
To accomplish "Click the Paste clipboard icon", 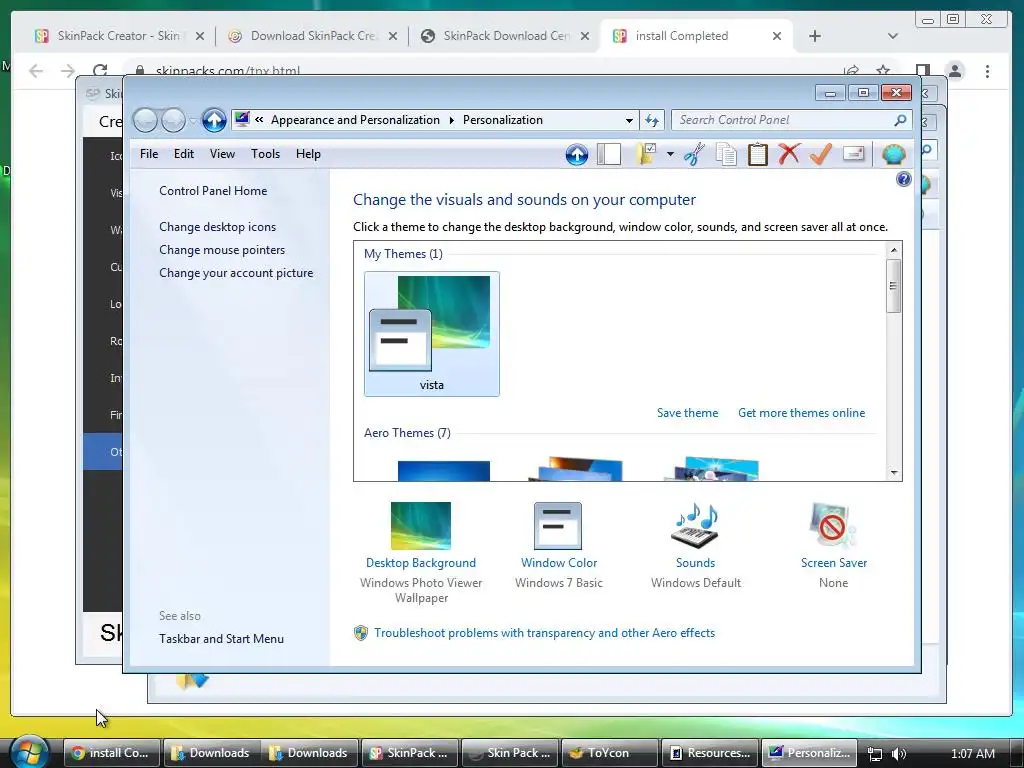I will (x=758, y=155).
